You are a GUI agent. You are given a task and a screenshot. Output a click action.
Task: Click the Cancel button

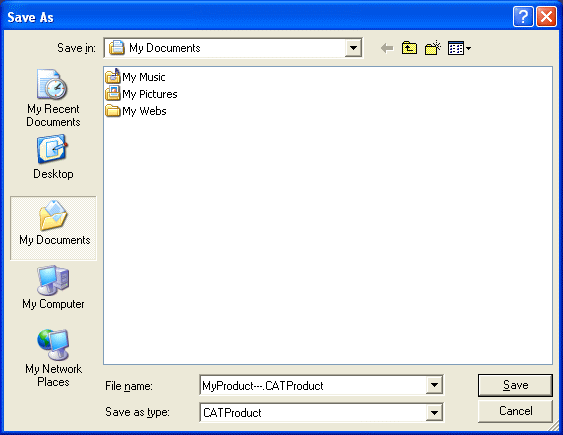coord(515,411)
